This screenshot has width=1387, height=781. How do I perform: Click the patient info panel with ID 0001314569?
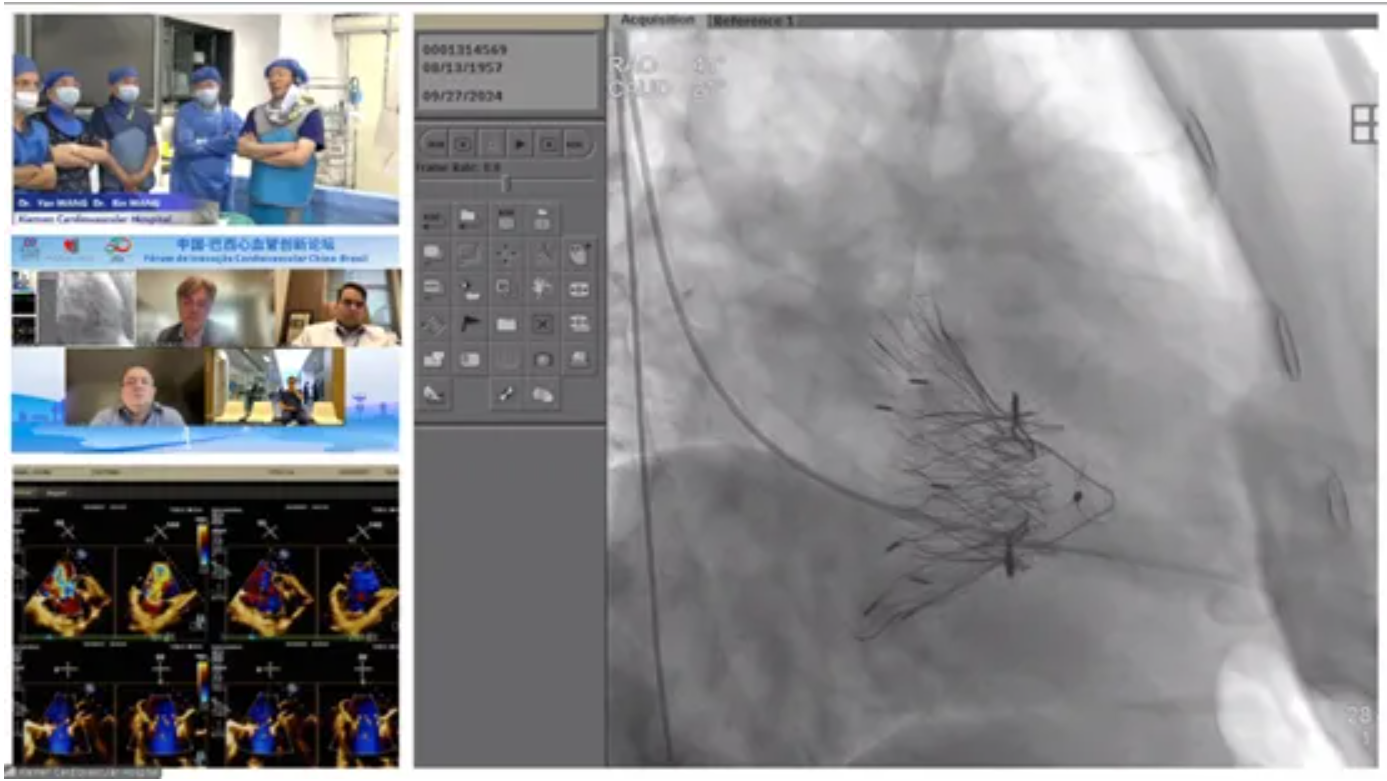click(x=509, y=72)
